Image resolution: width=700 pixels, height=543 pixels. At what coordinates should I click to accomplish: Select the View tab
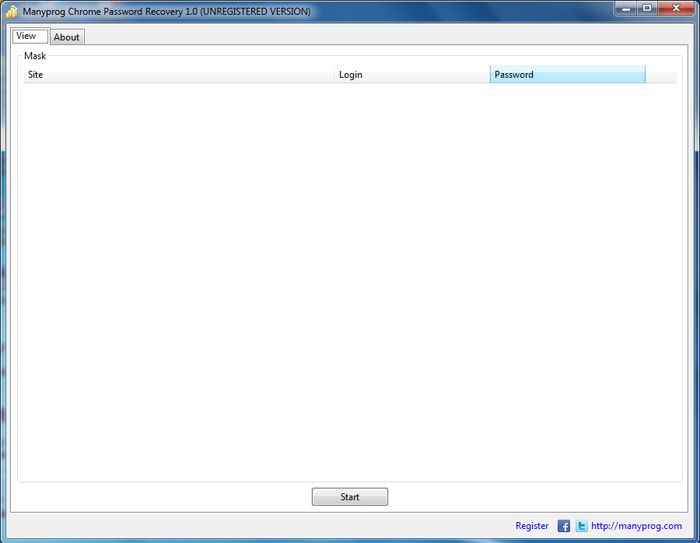point(29,36)
